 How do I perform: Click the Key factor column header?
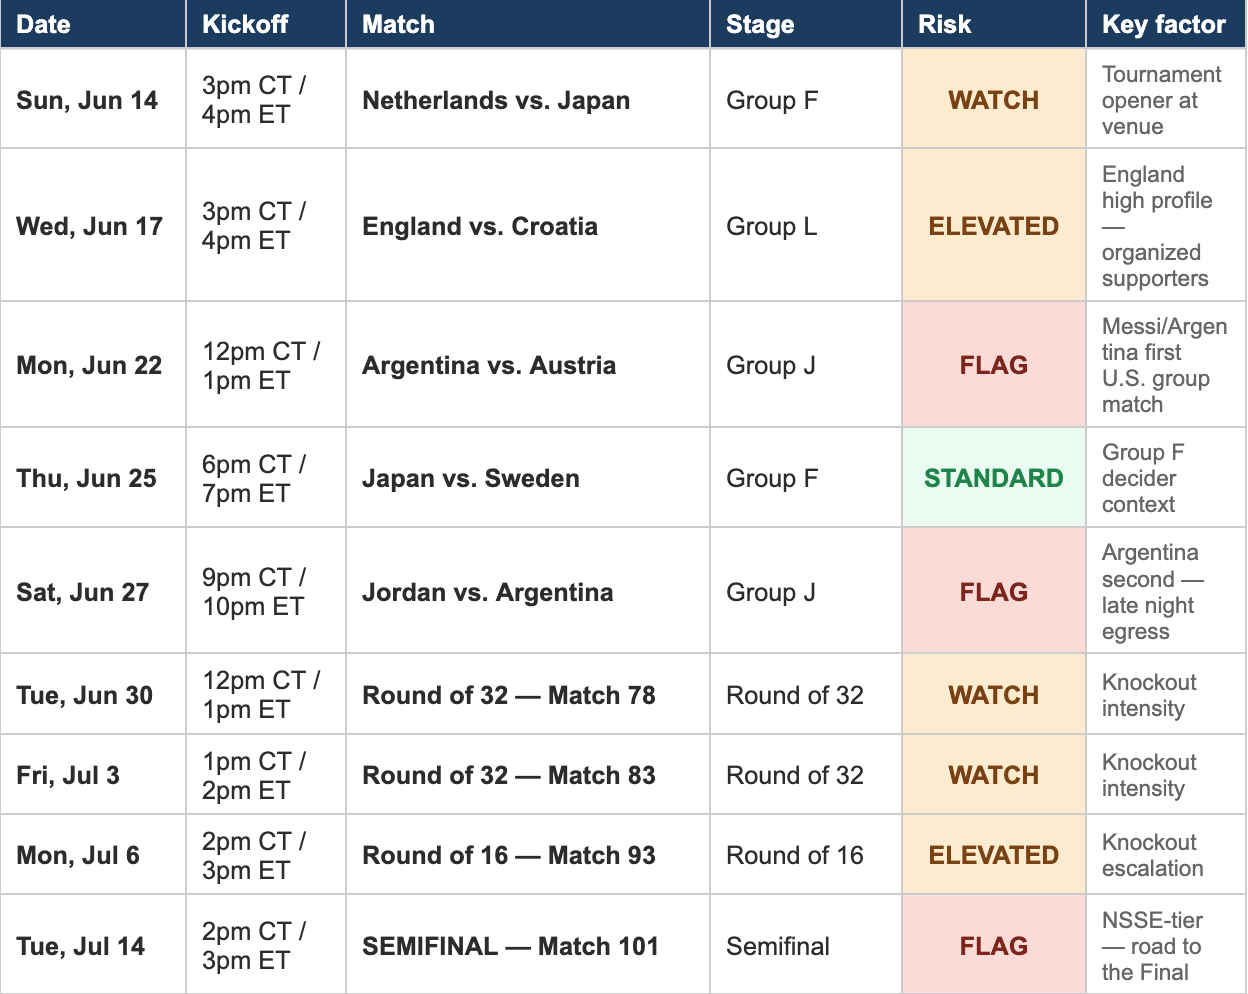tap(1166, 24)
